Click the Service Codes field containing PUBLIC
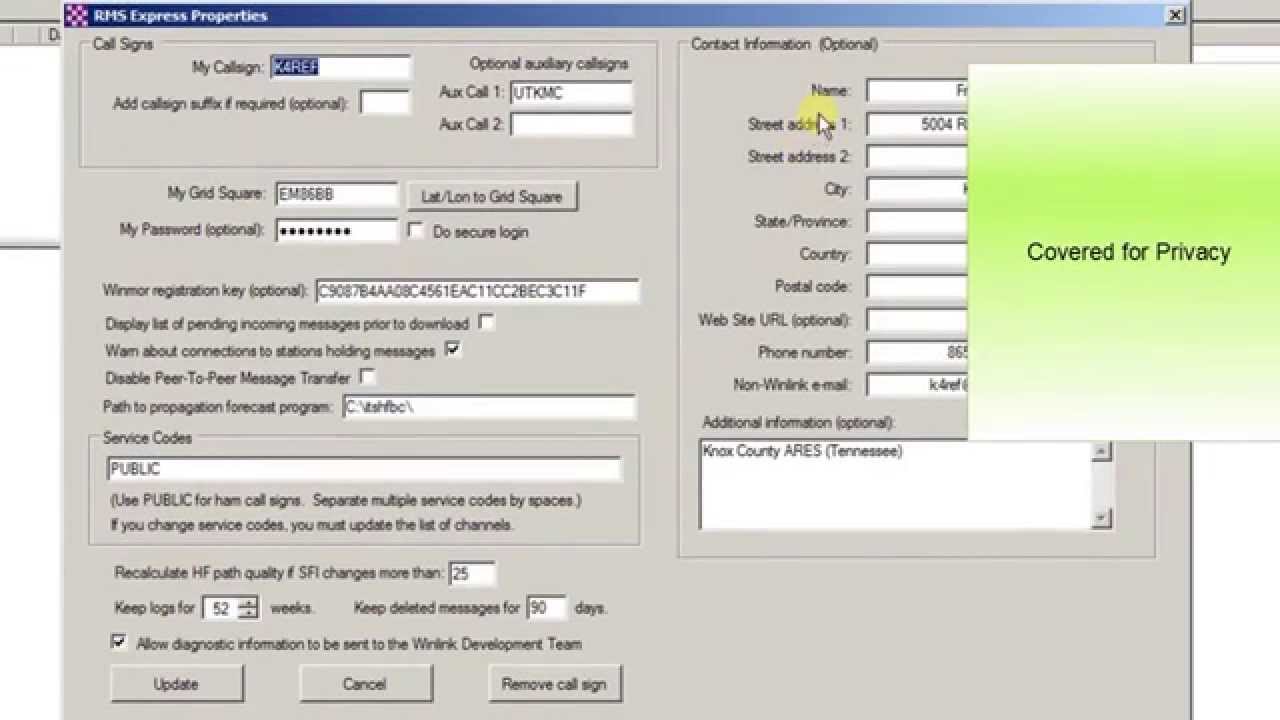Viewport: 1280px width, 720px height. click(x=364, y=469)
